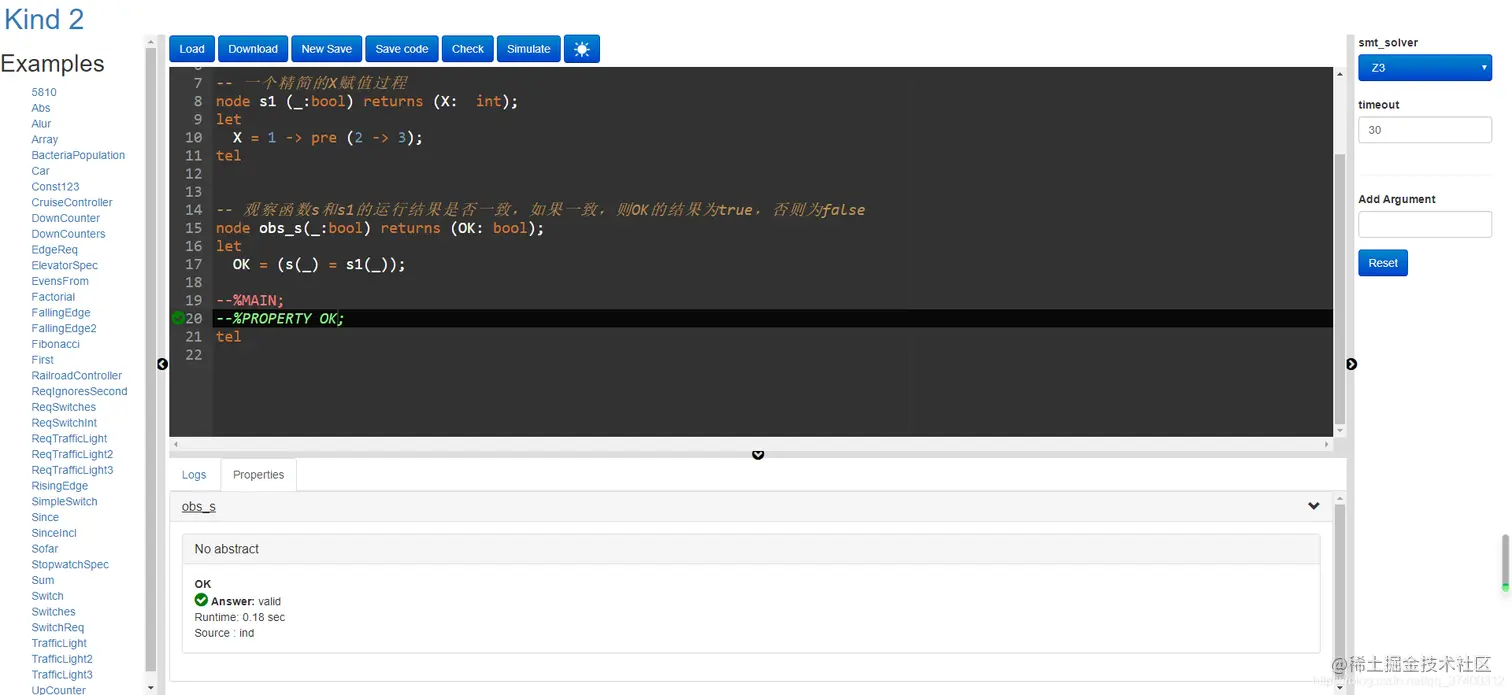Switch to the Properties tab
Image resolution: width=1512 pixels, height=695 pixels.
point(259,475)
